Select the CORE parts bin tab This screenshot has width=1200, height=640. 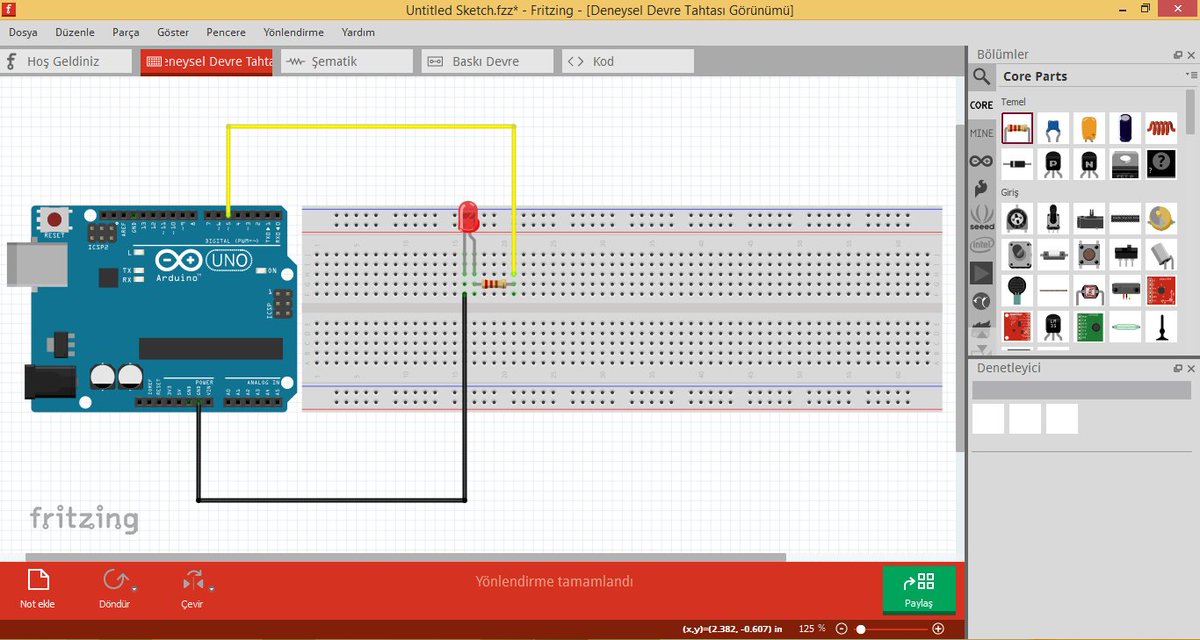(x=982, y=105)
